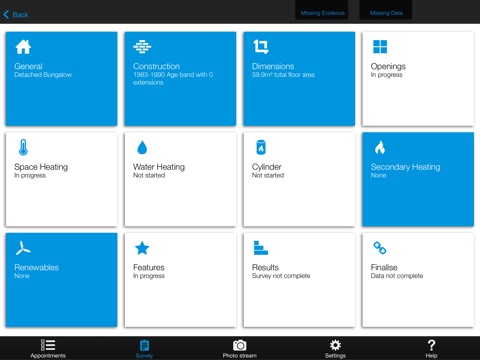Click 'Survey not complete' status text
This screenshot has width=480, height=360.
pyautogui.click(x=281, y=276)
